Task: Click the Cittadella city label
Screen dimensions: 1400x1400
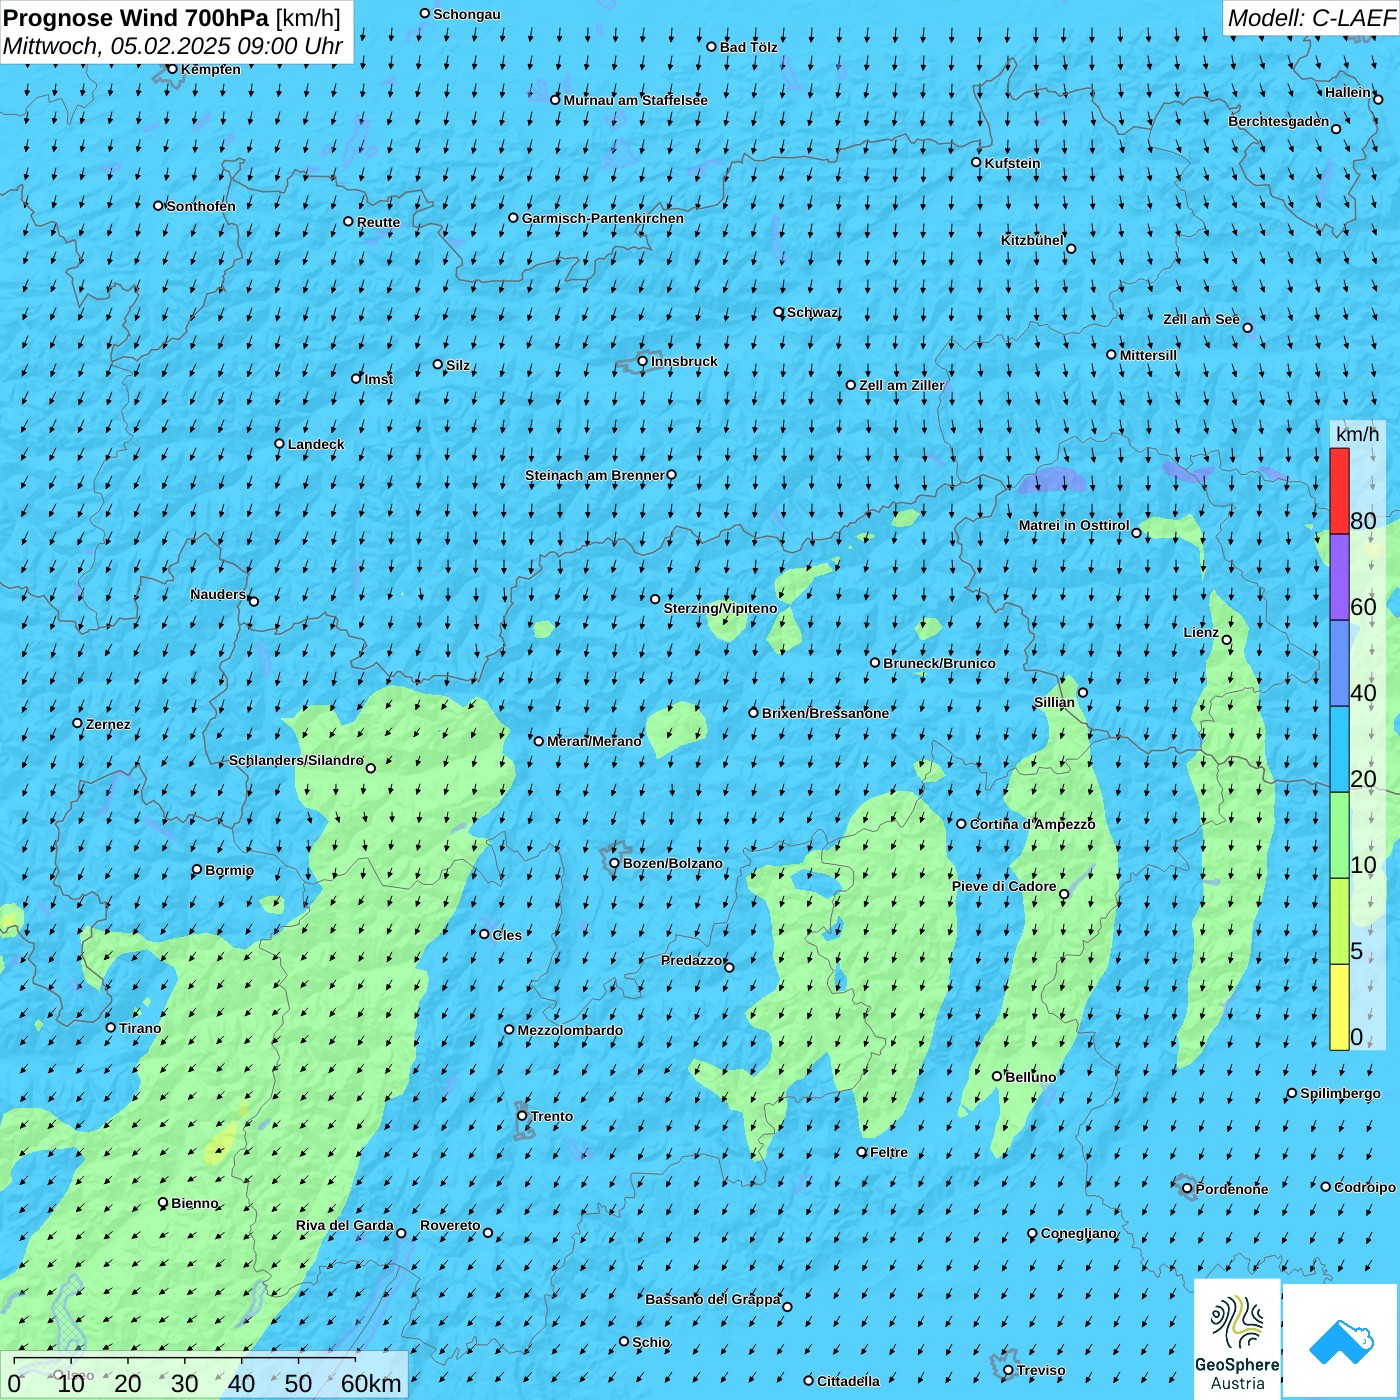Action: [848, 1381]
